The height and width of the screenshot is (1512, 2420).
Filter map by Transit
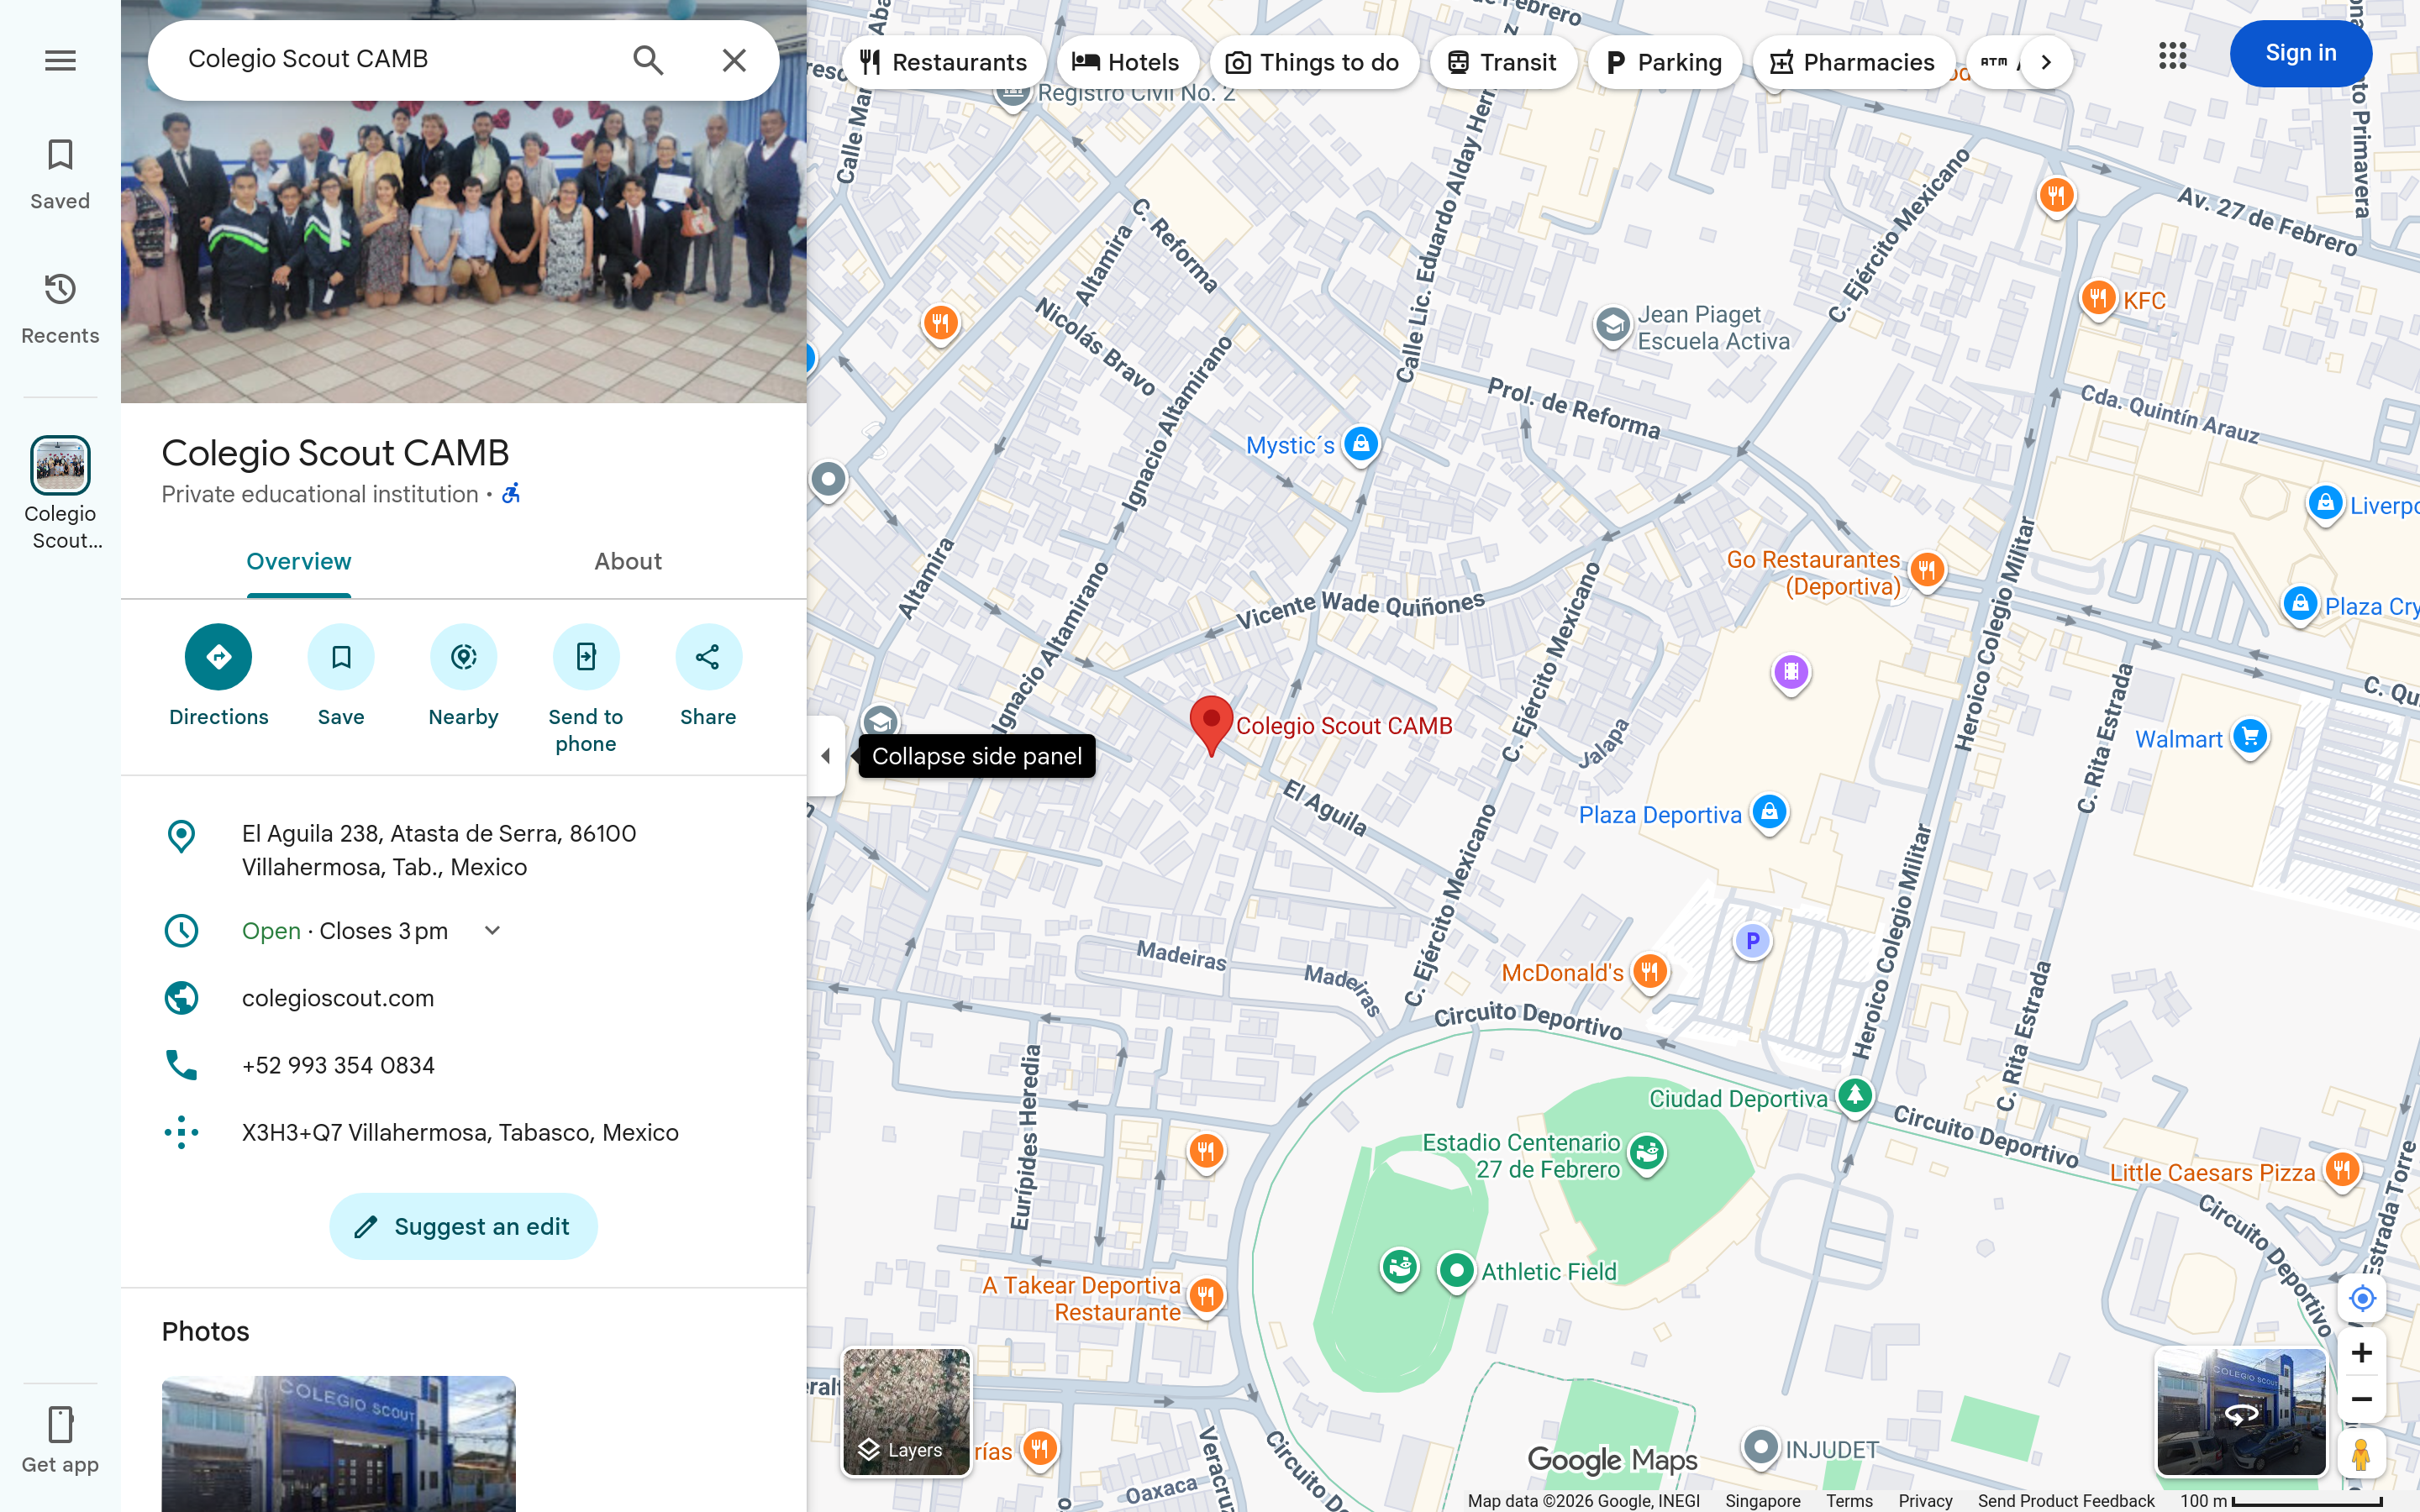1502,62
